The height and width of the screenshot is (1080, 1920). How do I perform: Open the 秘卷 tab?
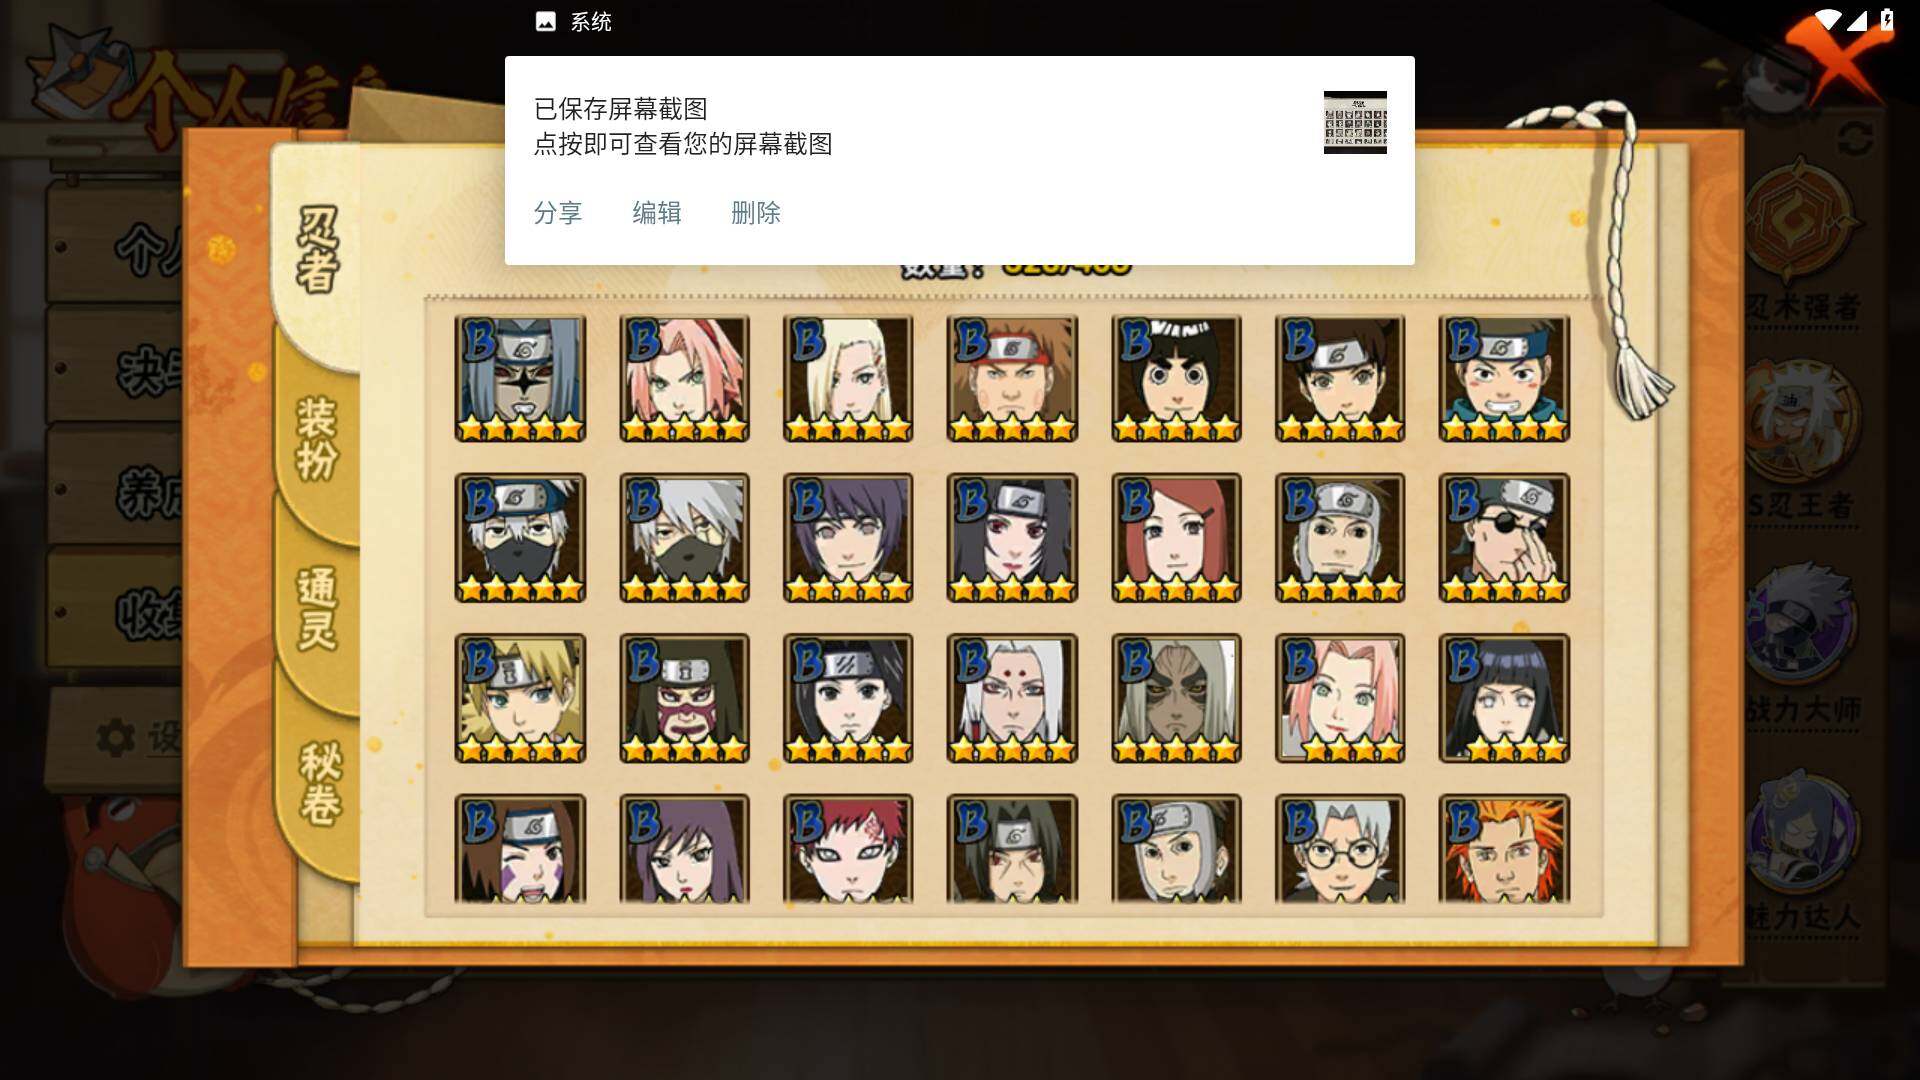320,783
